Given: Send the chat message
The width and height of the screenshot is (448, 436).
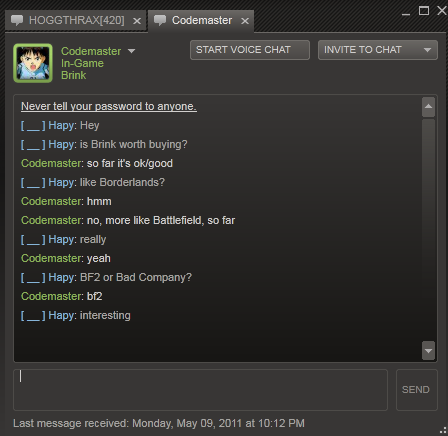Looking at the screenshot, I should 416,390.
